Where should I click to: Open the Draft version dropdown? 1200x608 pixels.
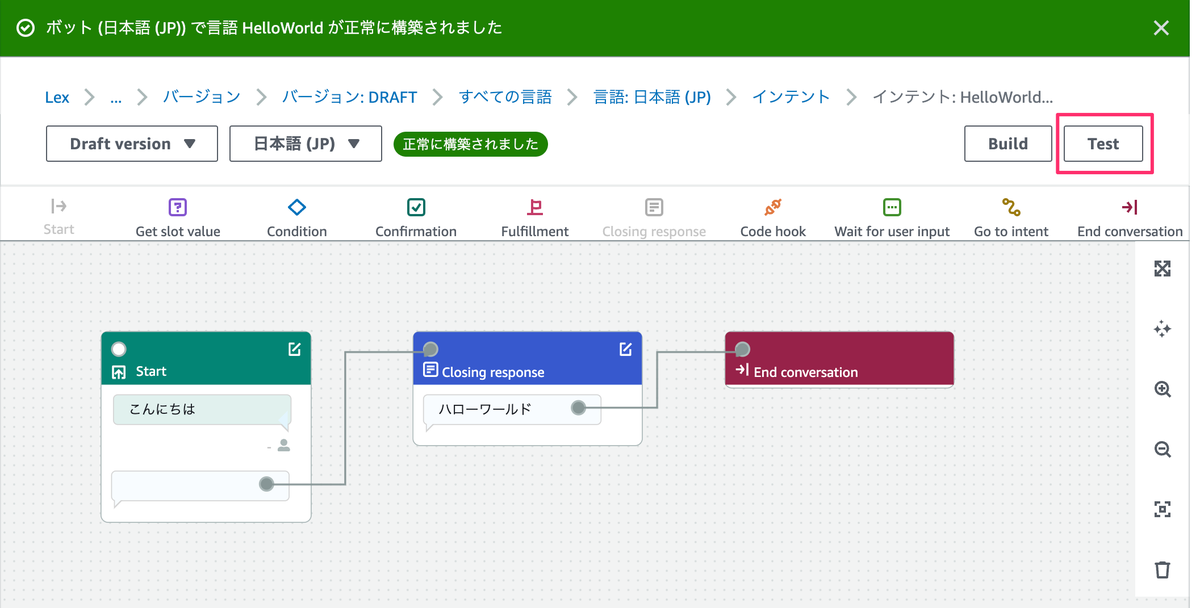[131, 143]
